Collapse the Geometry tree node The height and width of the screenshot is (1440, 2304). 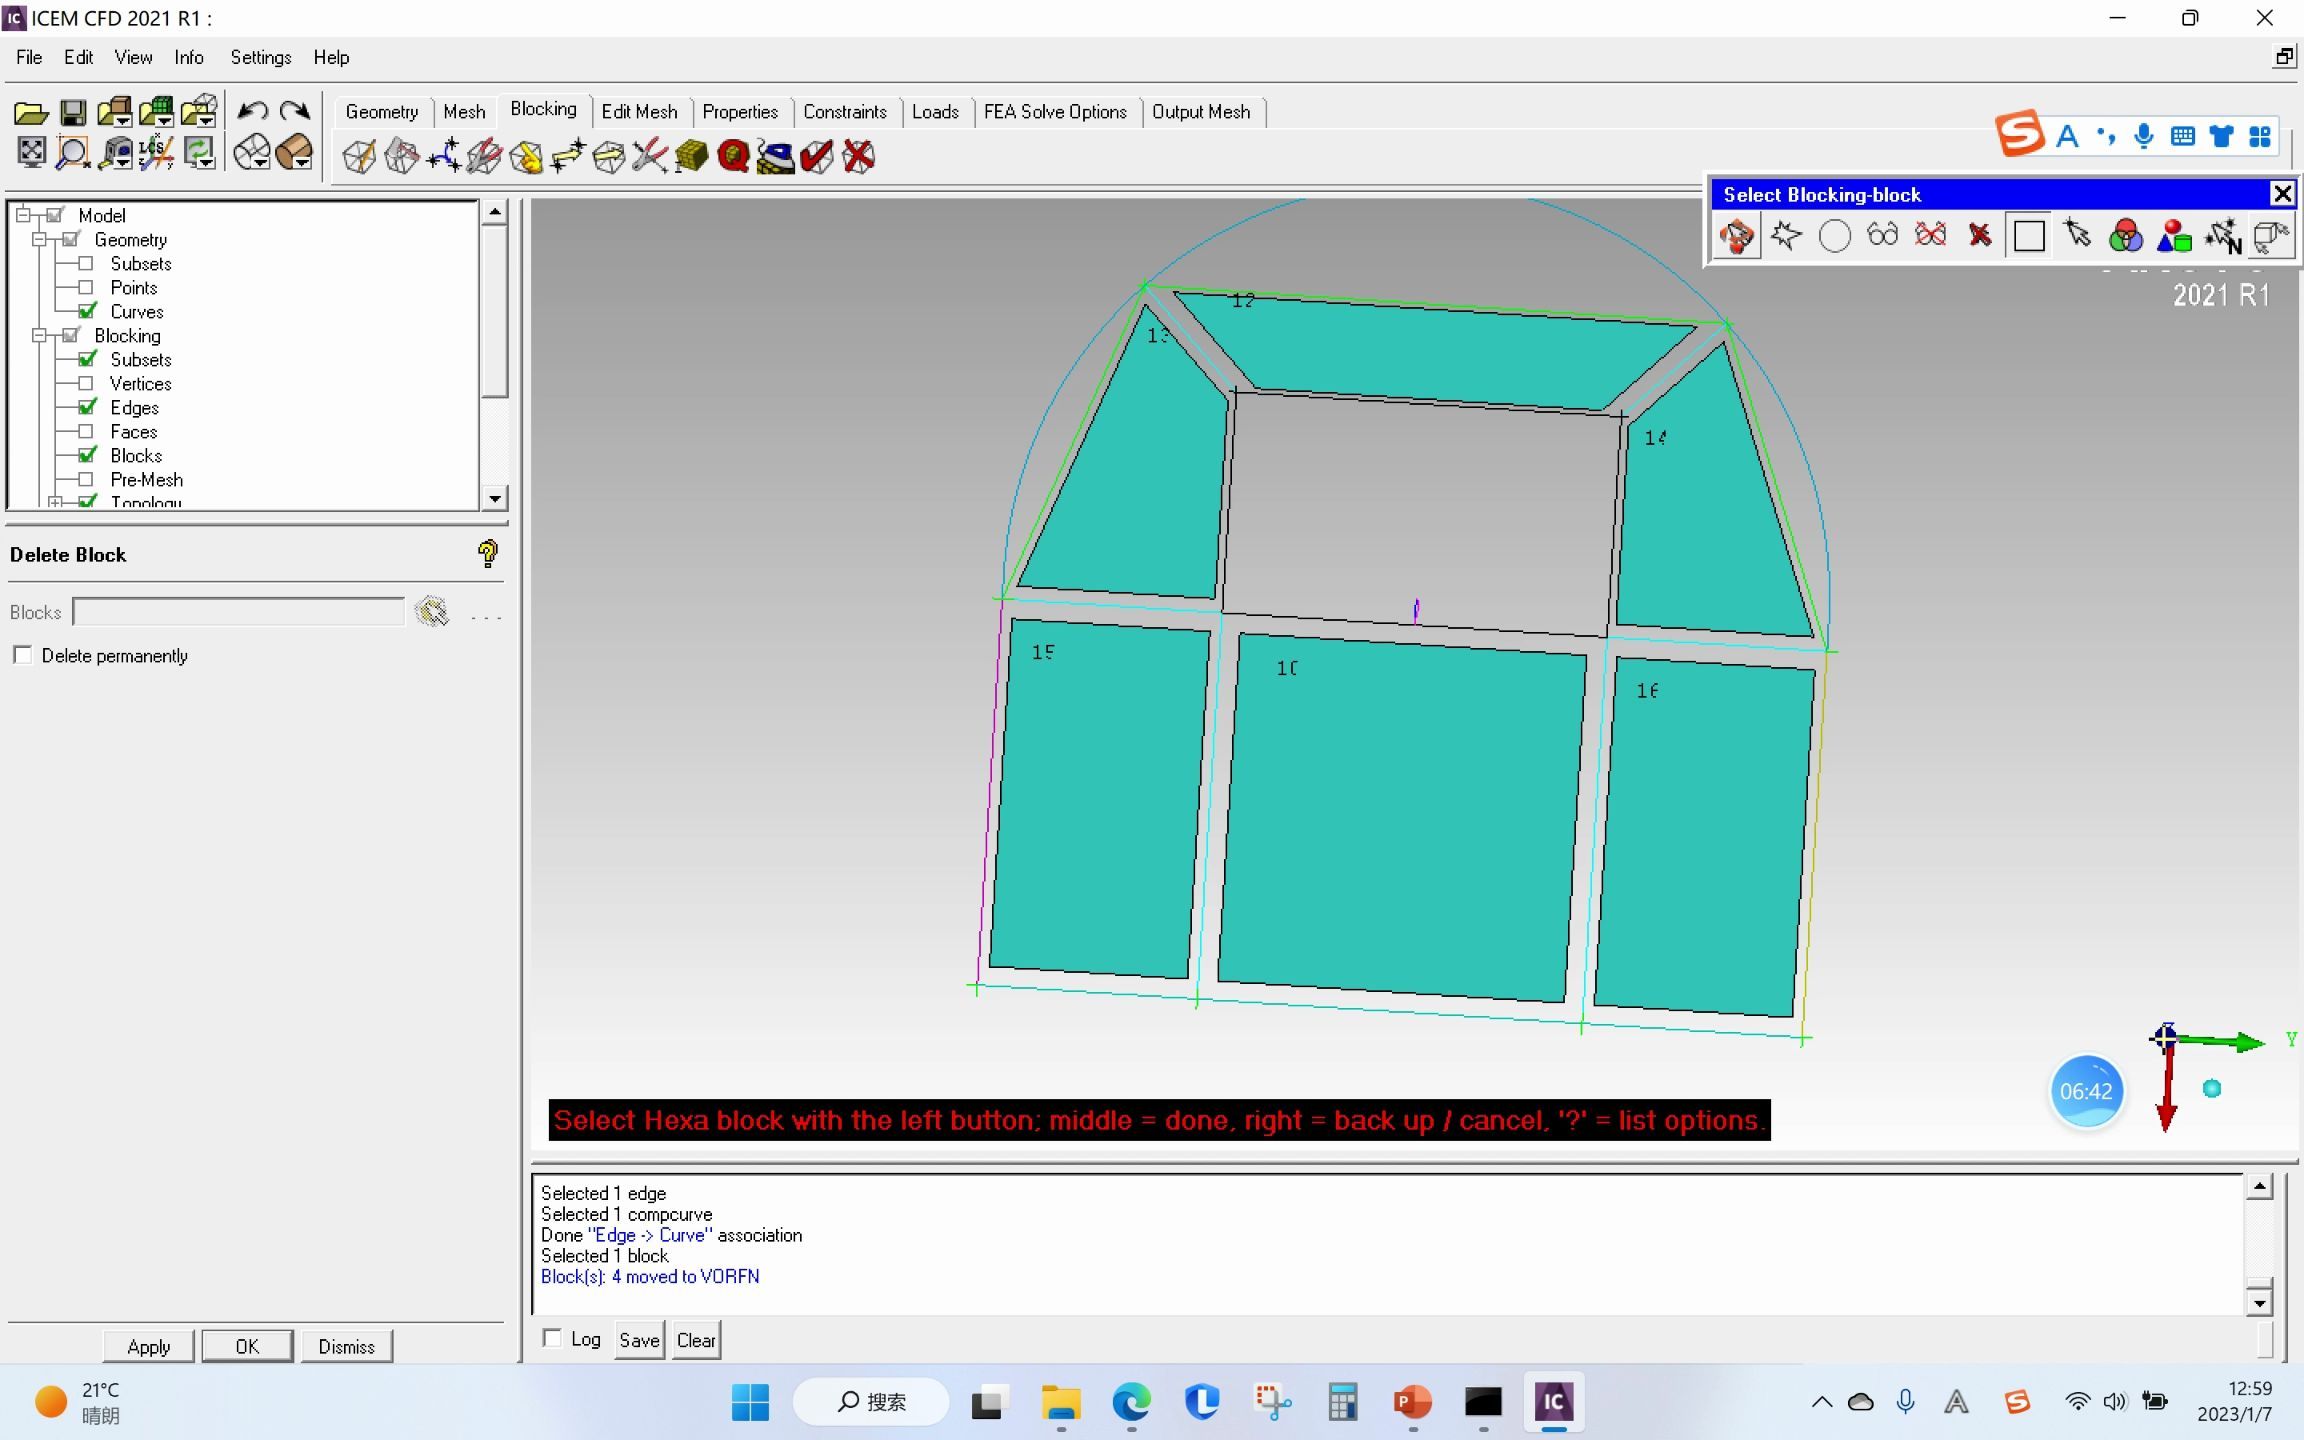39,240
